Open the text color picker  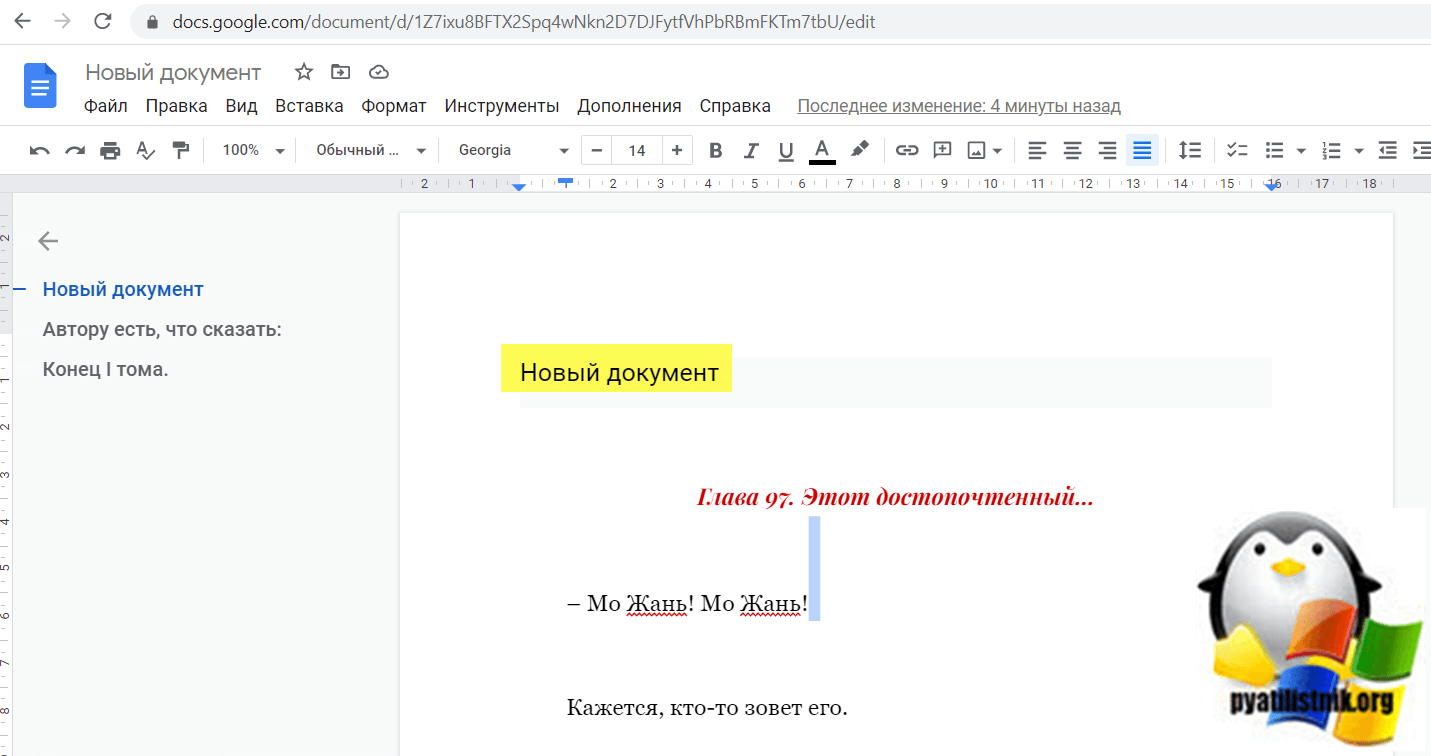[x=822, y=151]
